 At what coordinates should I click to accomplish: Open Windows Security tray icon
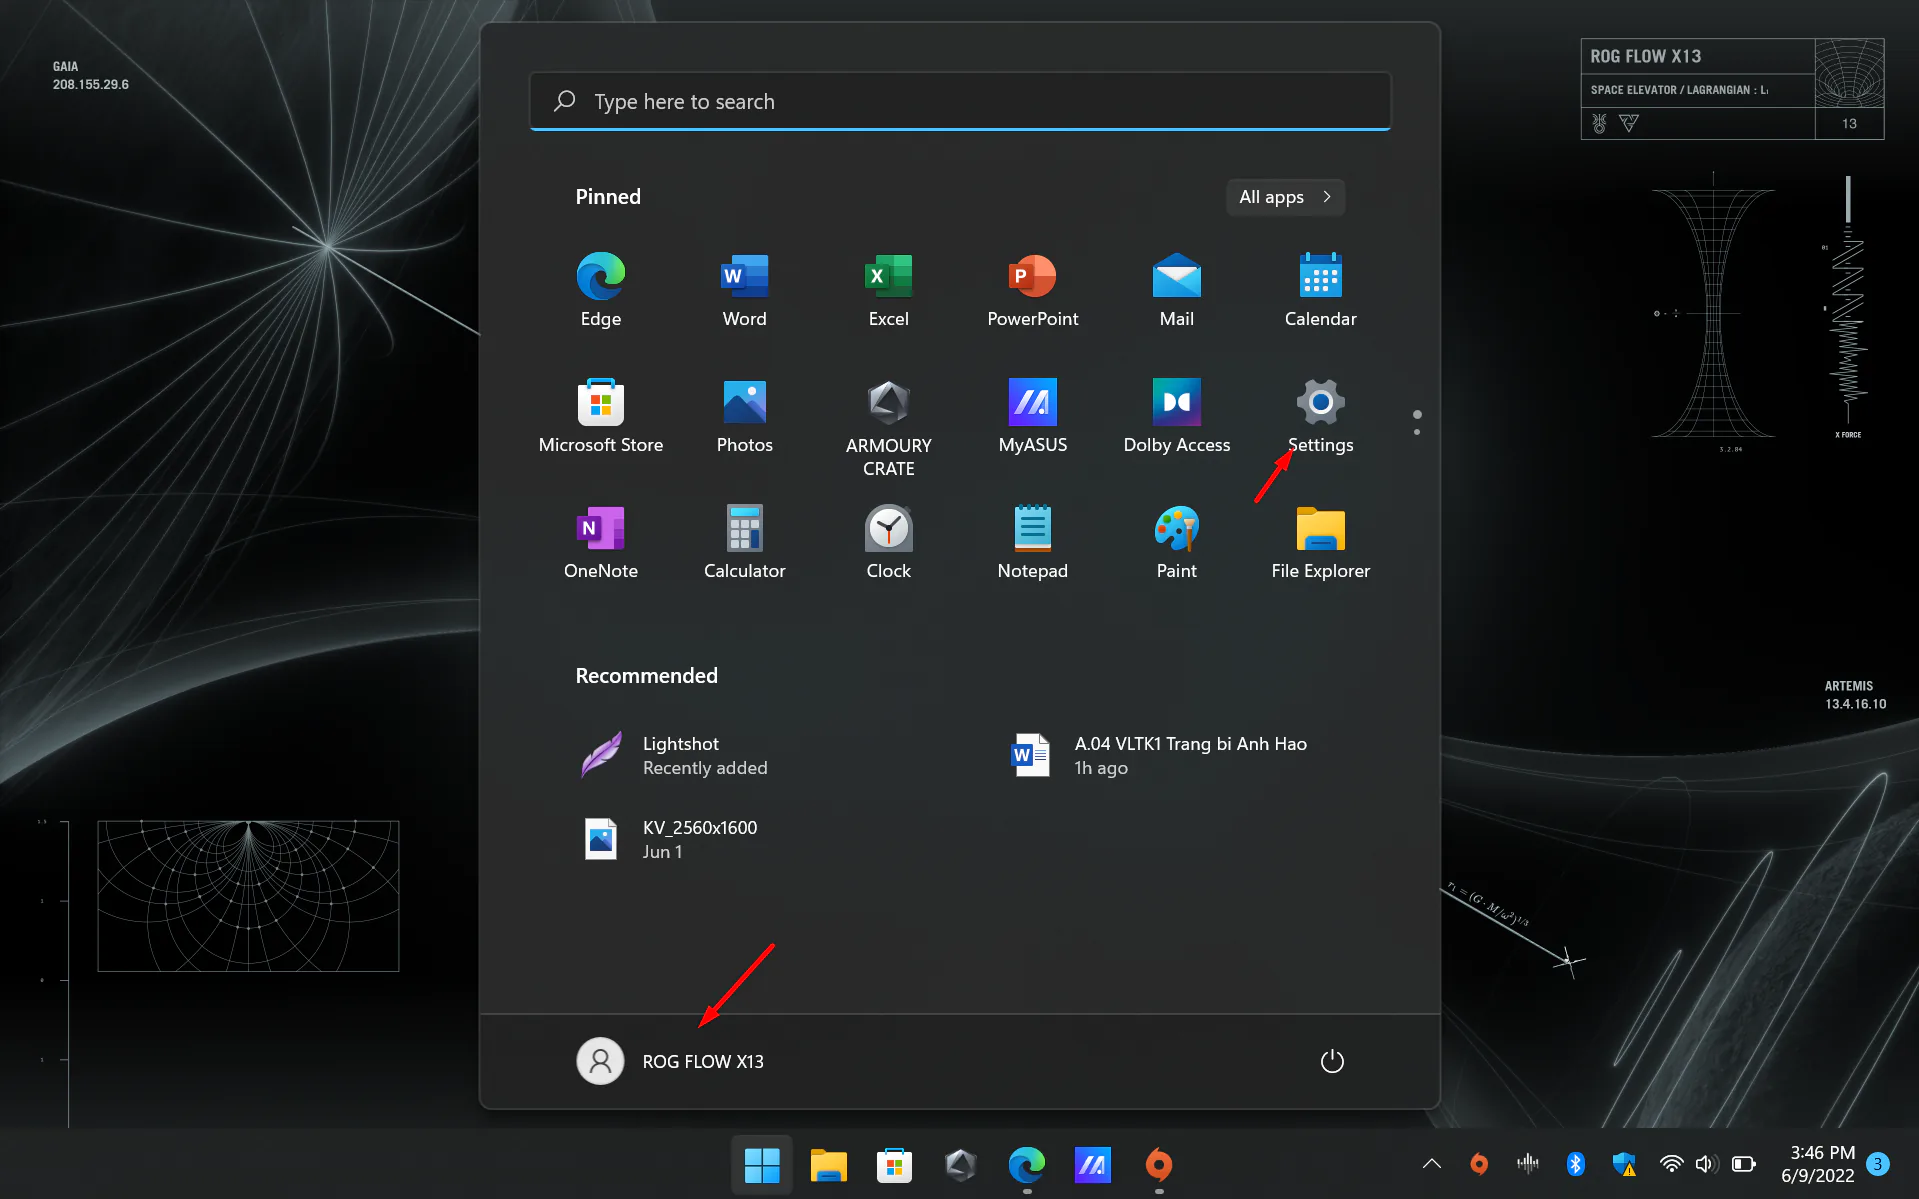(x=1623, y=1163)
